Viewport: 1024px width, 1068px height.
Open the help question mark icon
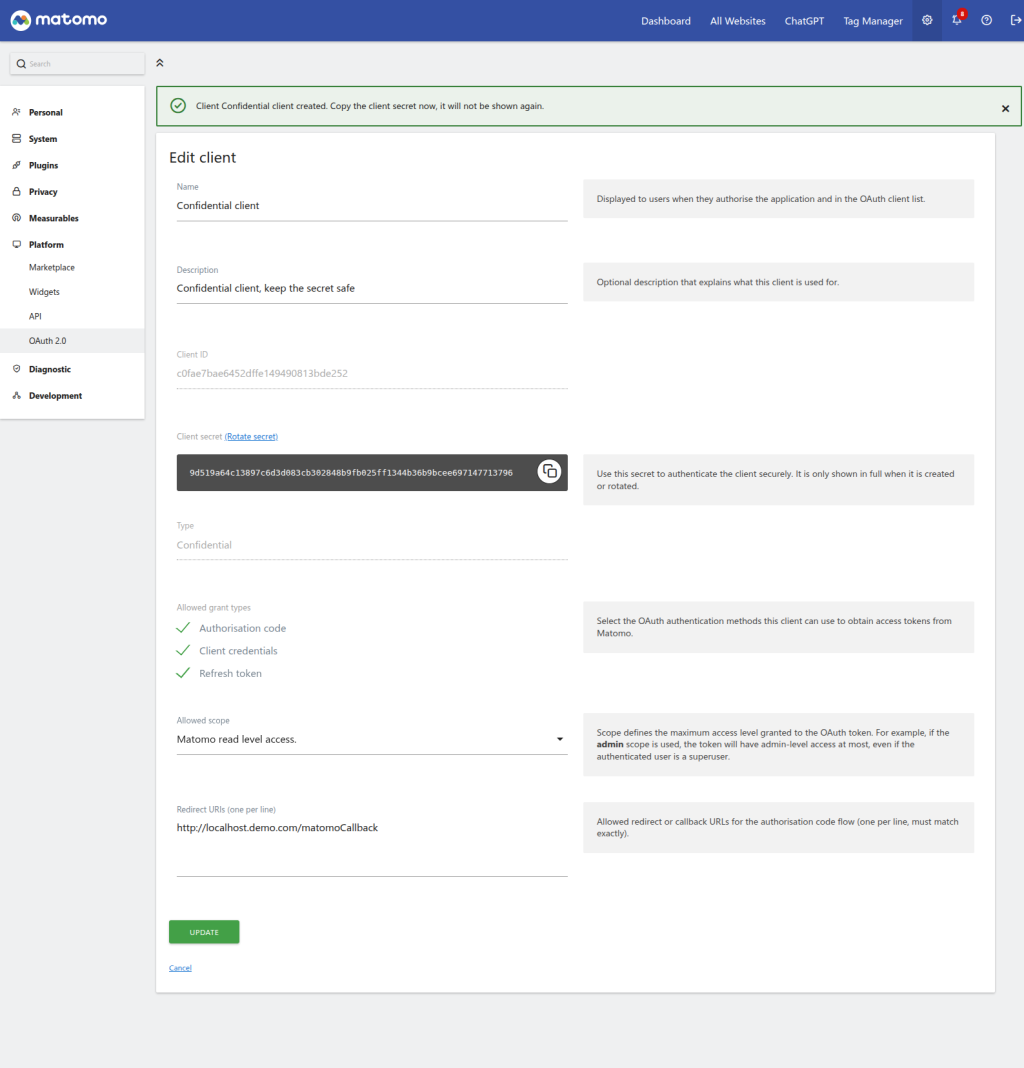986,21
